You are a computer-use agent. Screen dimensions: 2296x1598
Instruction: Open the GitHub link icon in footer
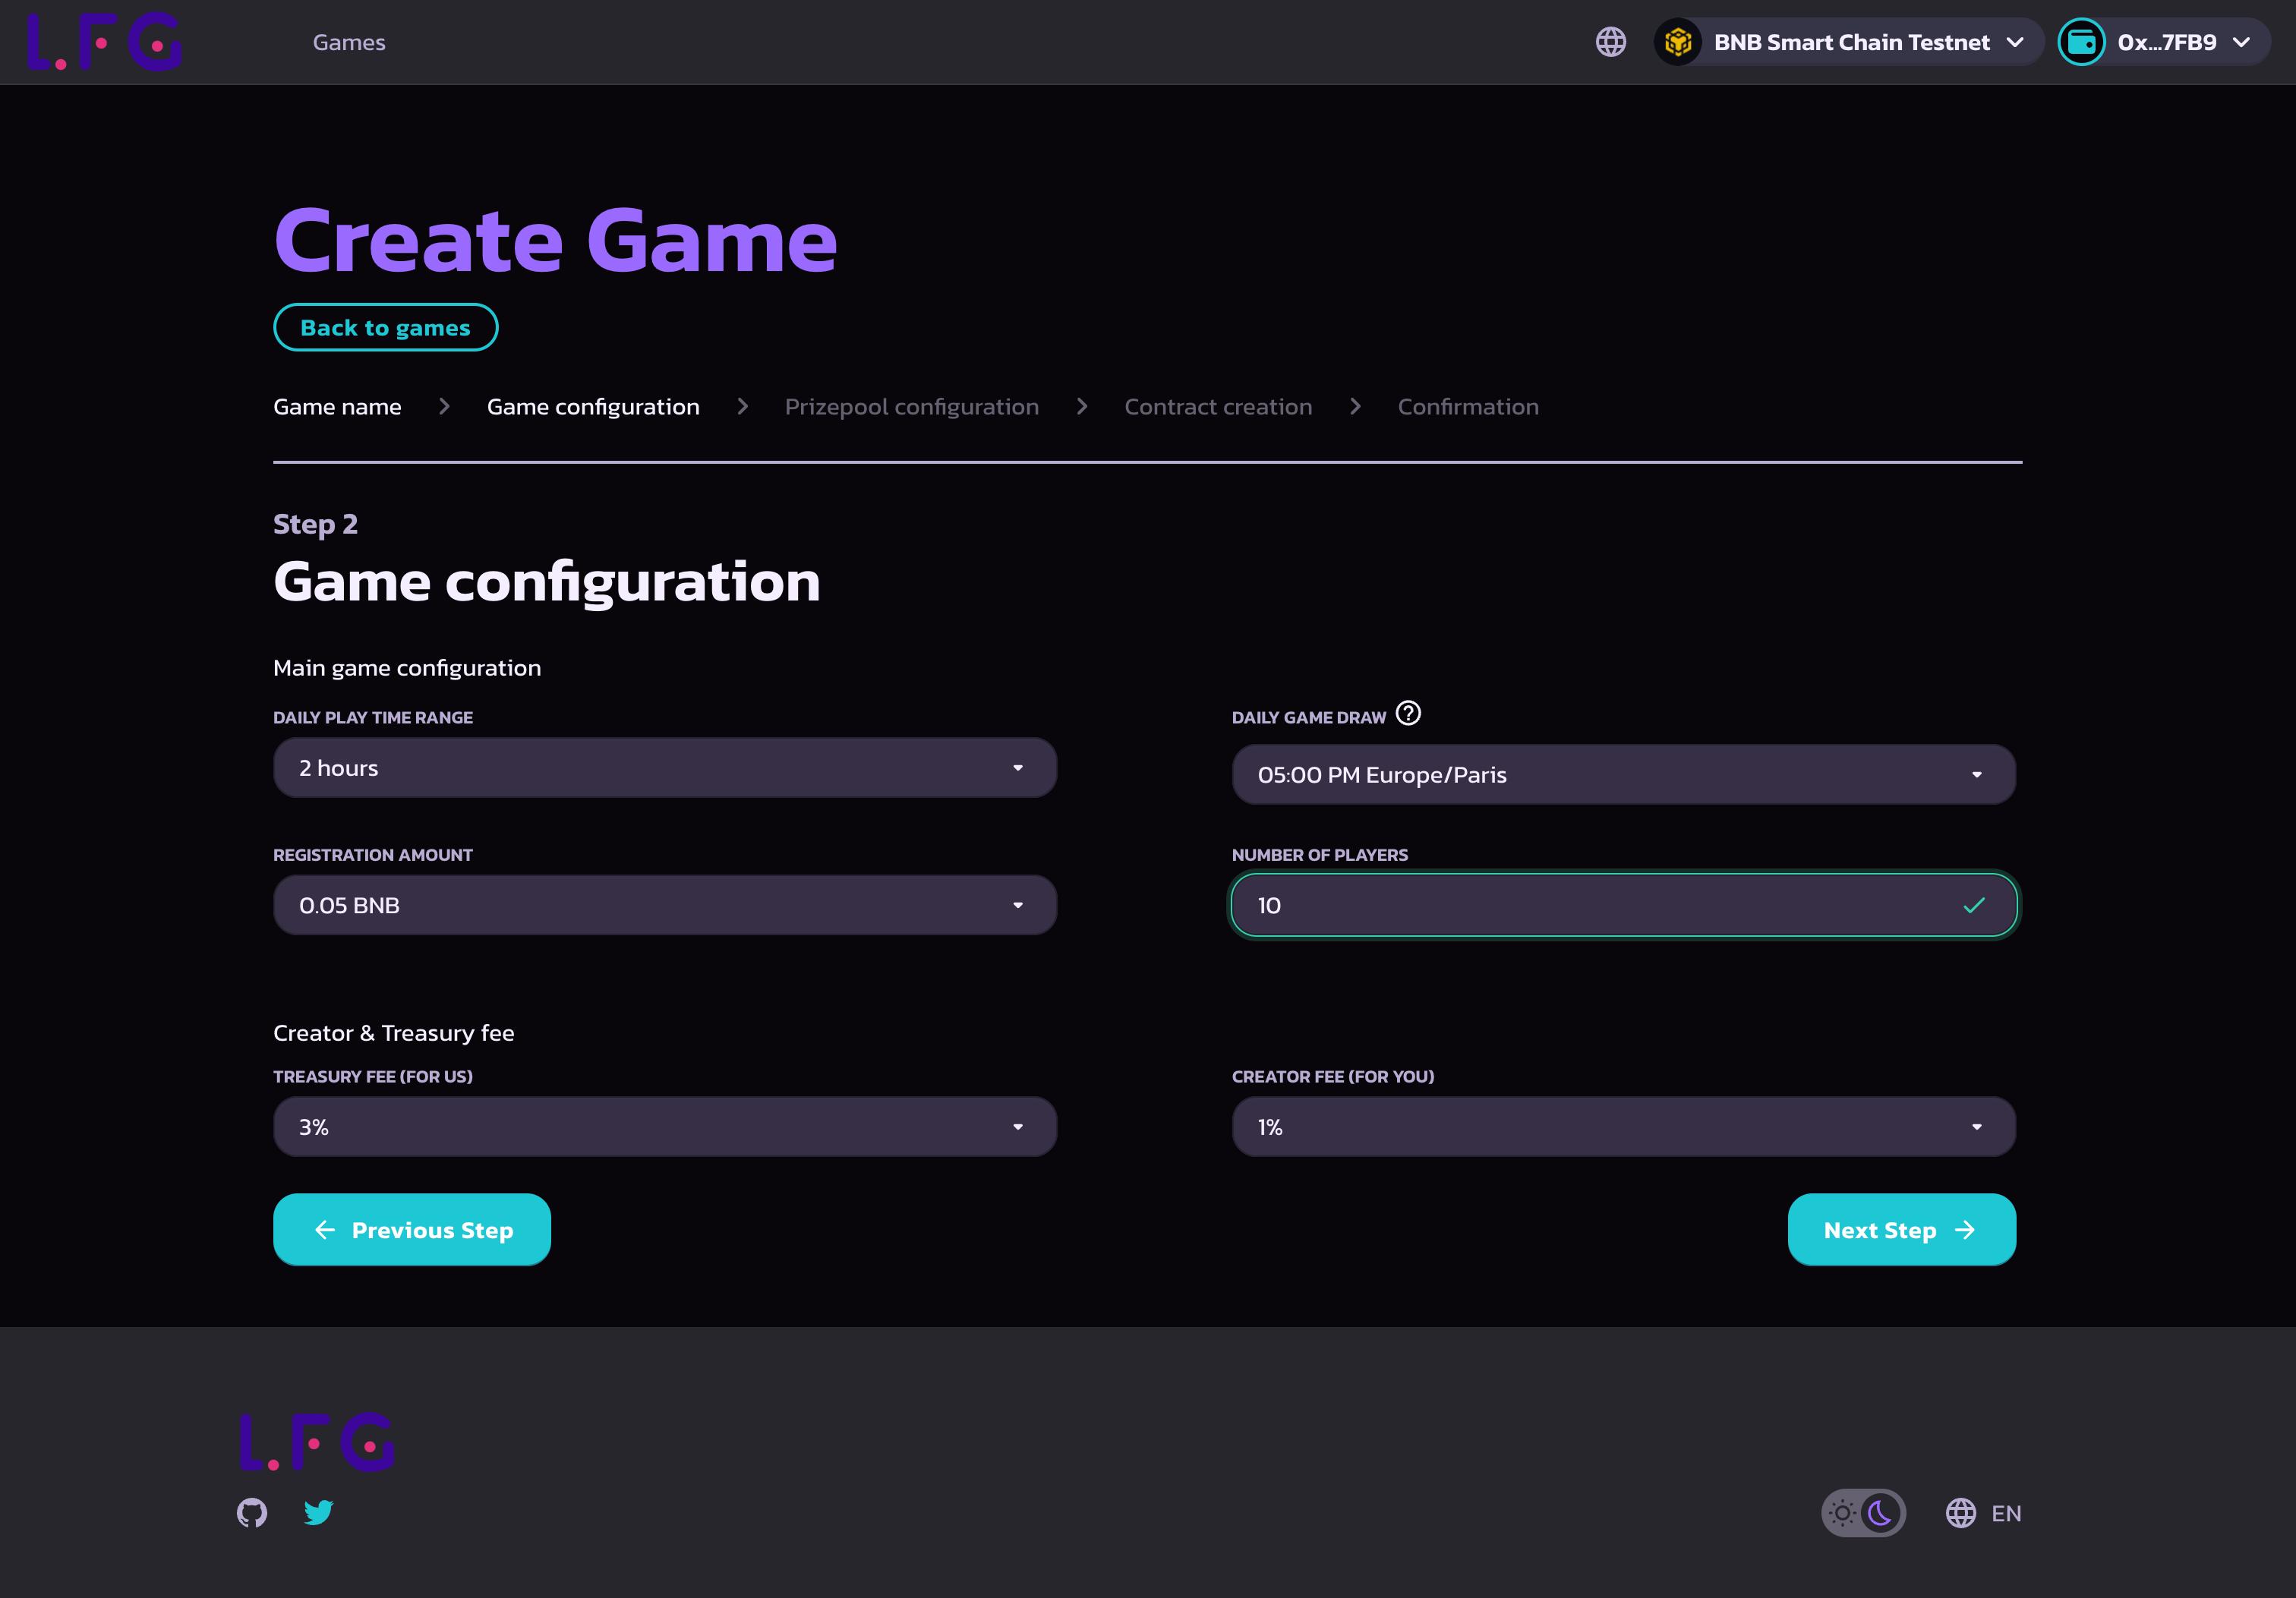click(252, 1512)
